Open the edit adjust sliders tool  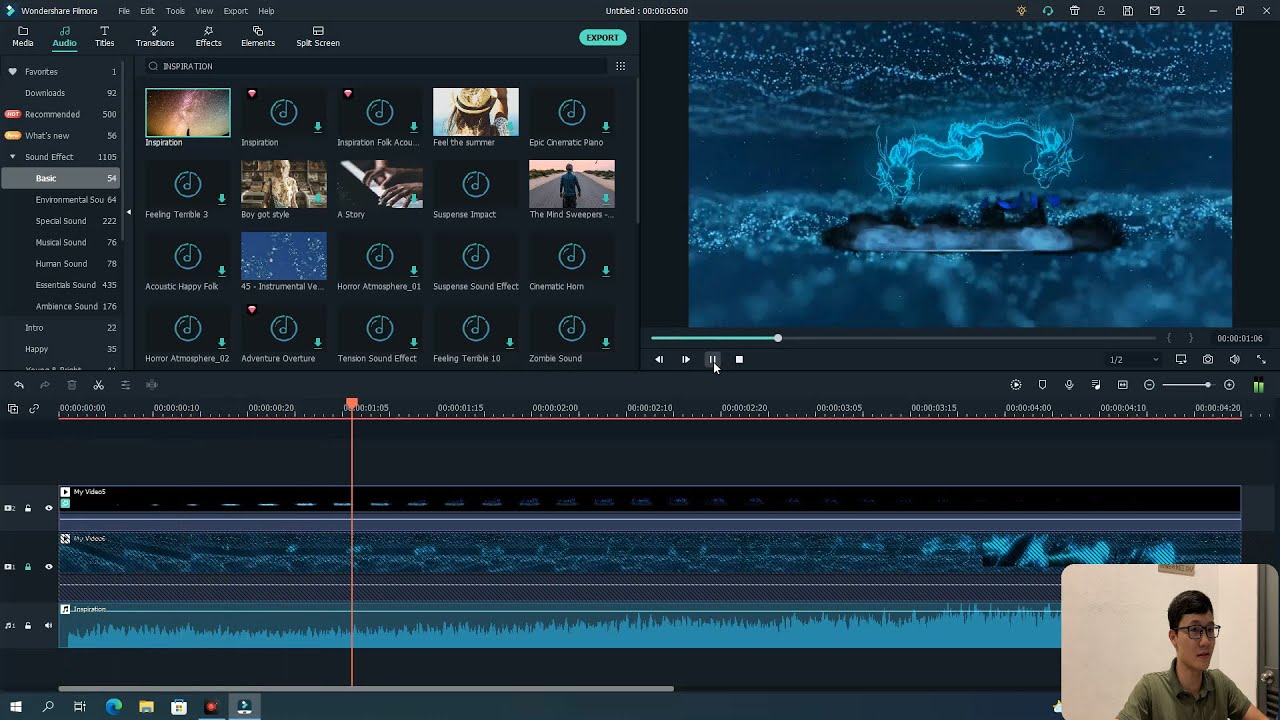[125, 385]
